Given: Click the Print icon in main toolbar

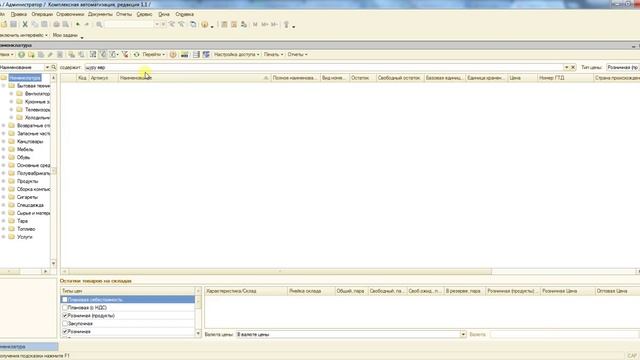Looking at the screenshot, I should pyautogui.click(x=56, y=24).
